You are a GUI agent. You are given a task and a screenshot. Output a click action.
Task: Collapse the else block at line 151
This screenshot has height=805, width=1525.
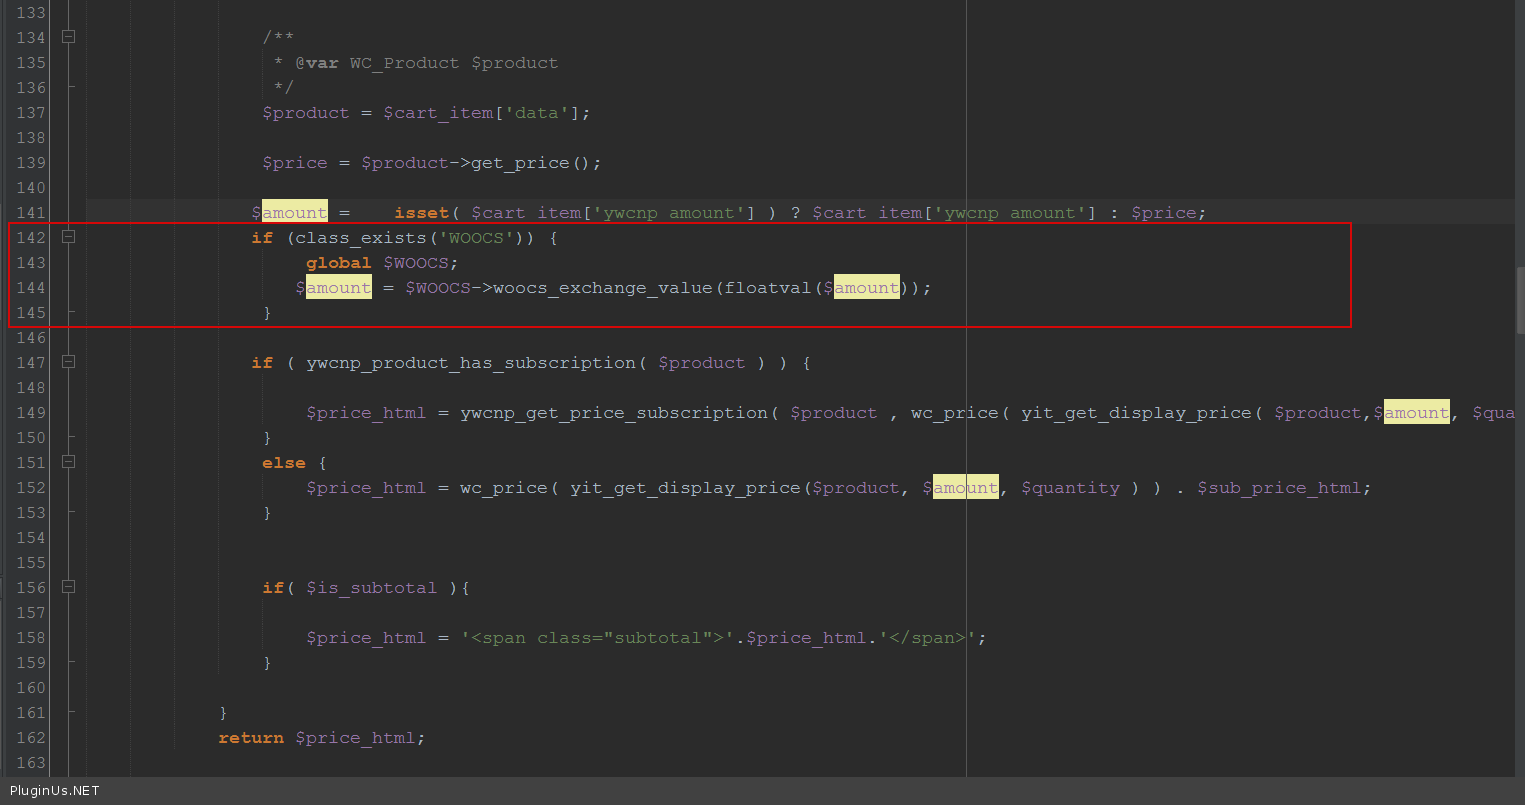[68, 462]
